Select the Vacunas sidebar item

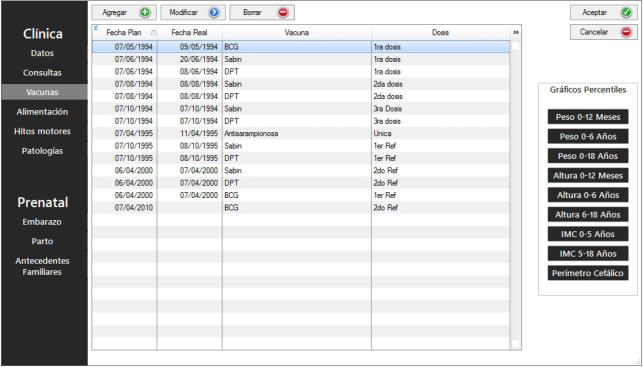(x=44, y=92)
